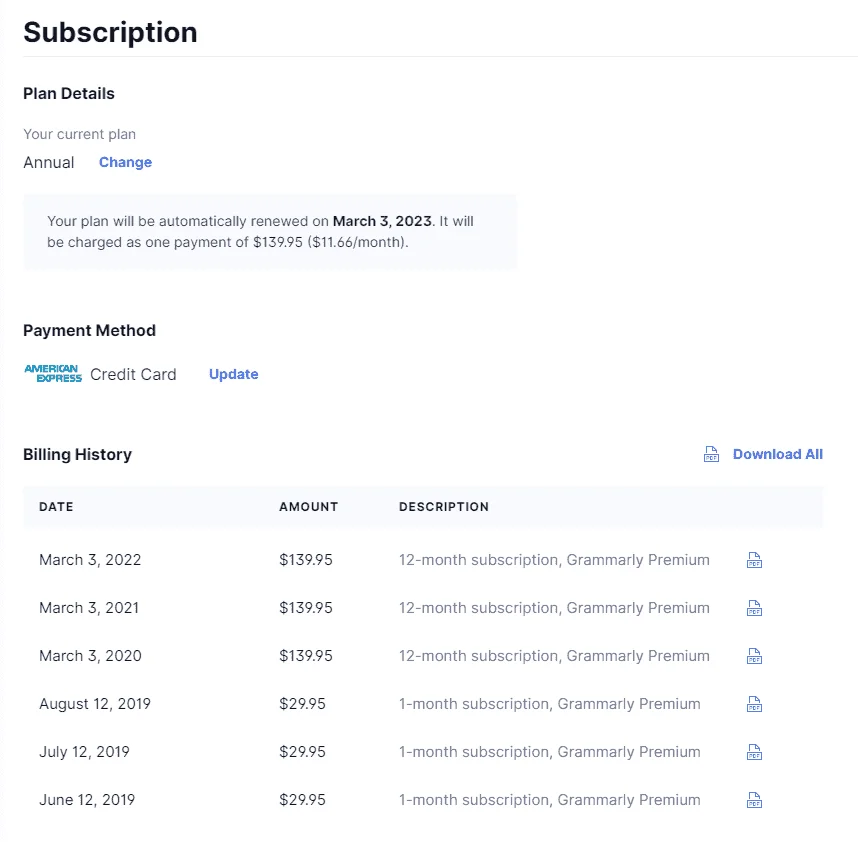Click the DESCRIPTION column header

[x=444, y=507]
